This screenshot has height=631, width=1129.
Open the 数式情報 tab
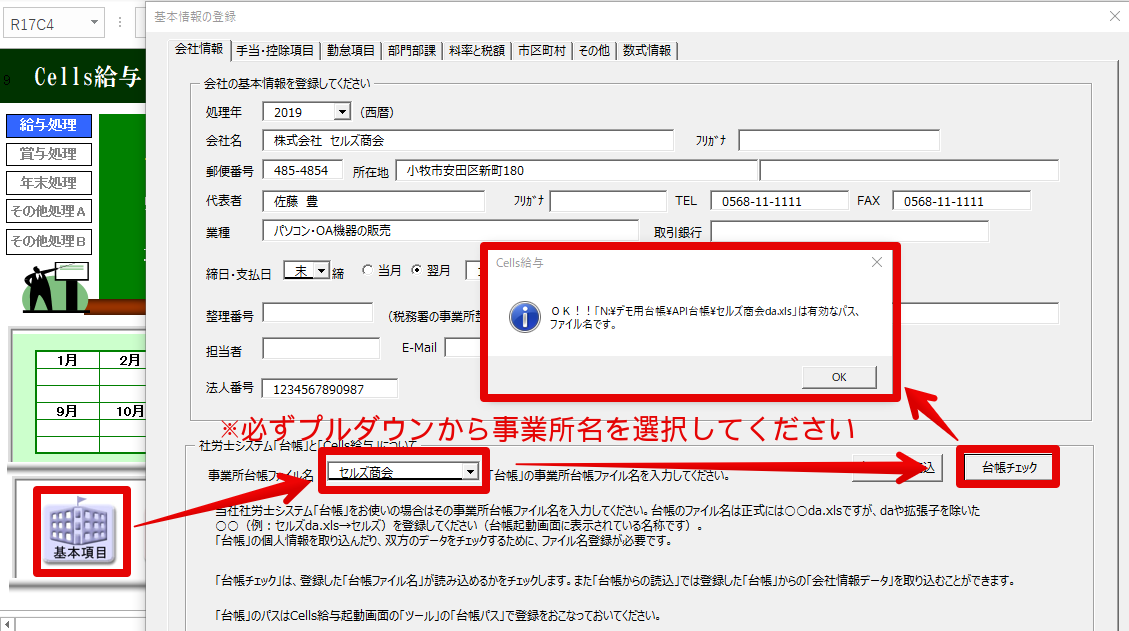pyautogui.click(x=647, y=50)
